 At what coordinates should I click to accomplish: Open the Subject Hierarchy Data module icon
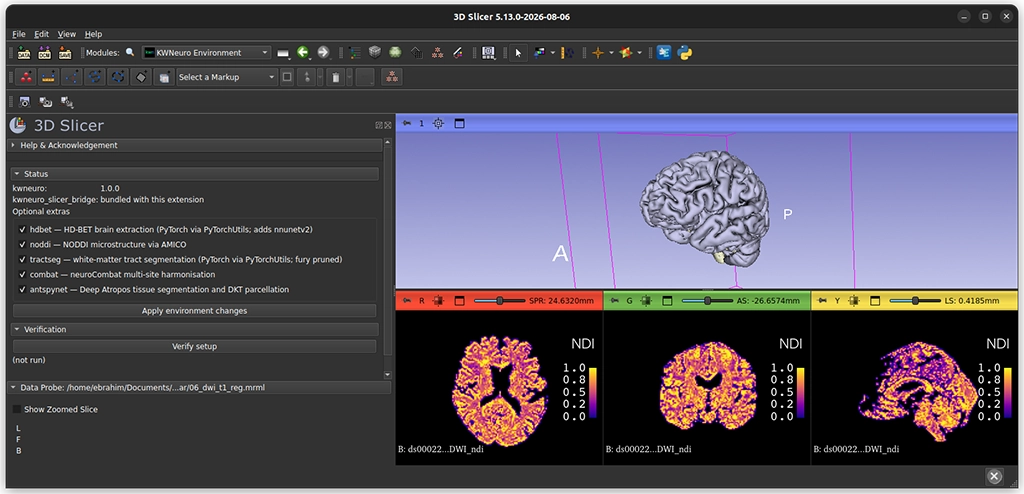pos(355,53)
